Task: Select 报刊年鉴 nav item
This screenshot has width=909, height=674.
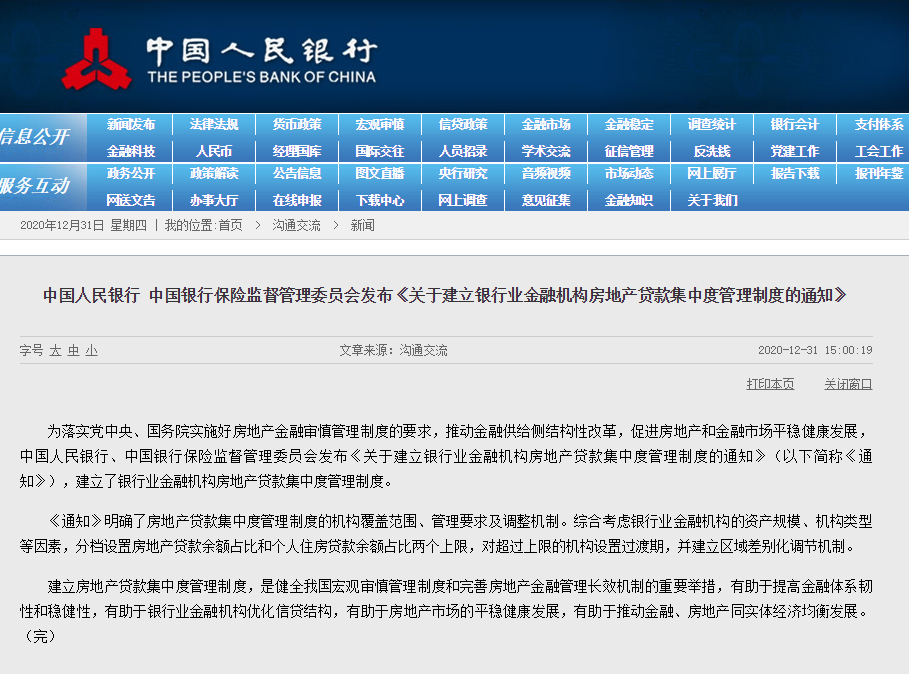Action: click(x=878, y=173)
